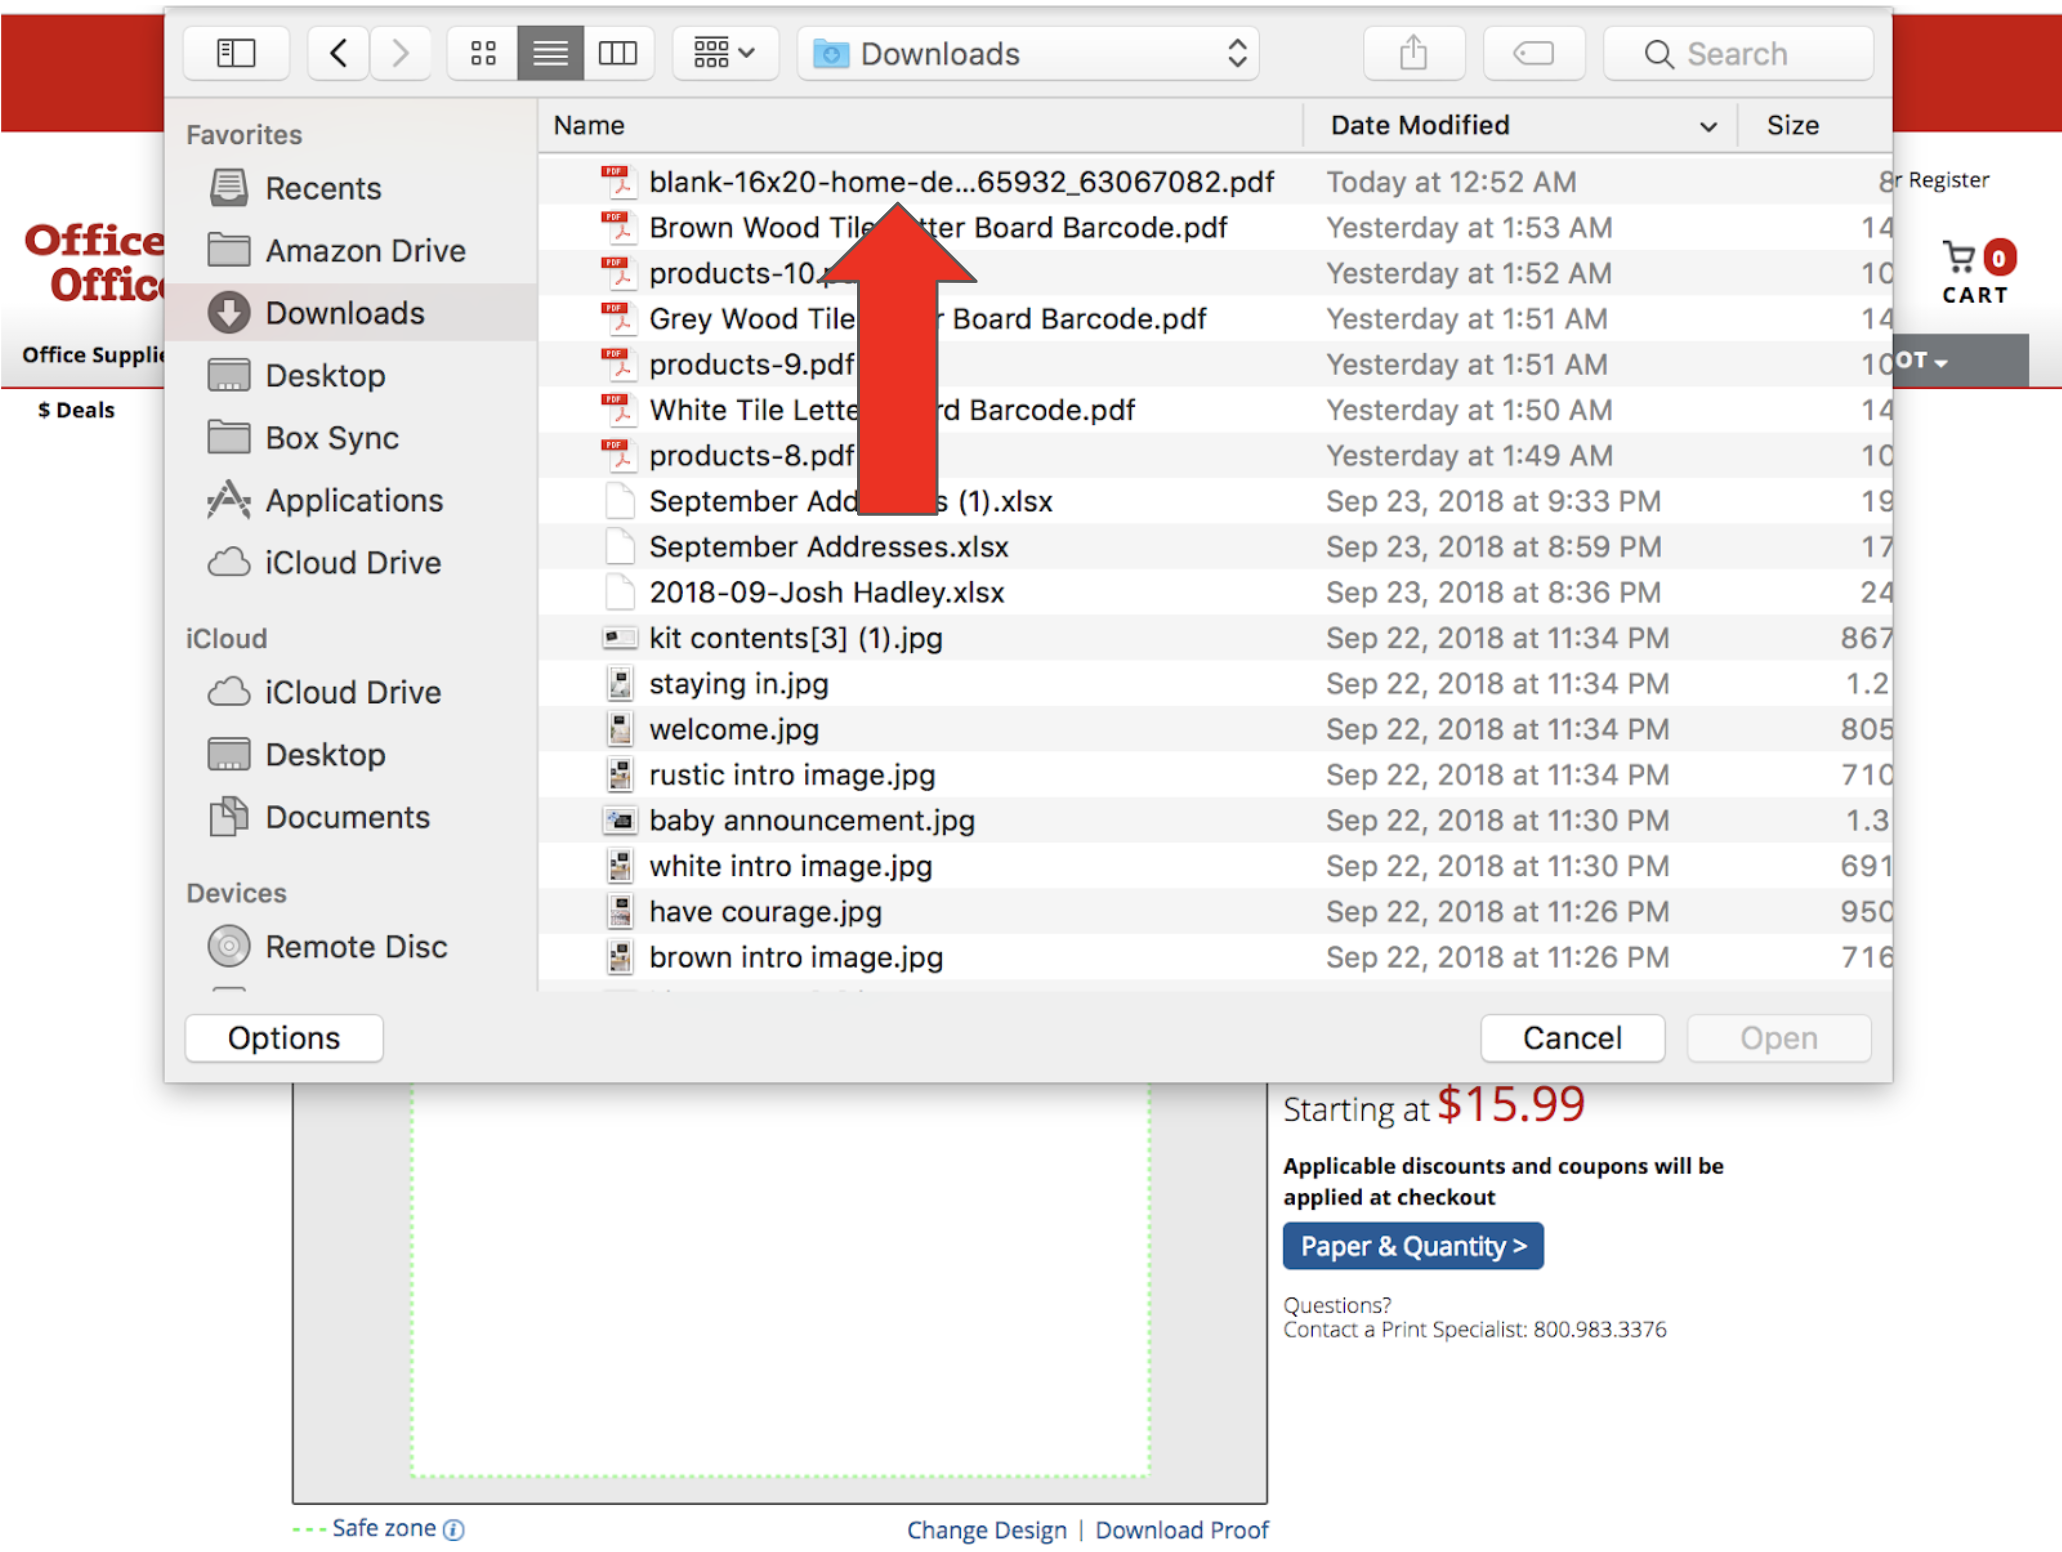Image resolution: width=2062 pixels, height=1552 pixels.
Task: Click the Safe zone info icon
Action: [x=454, y=1529]
